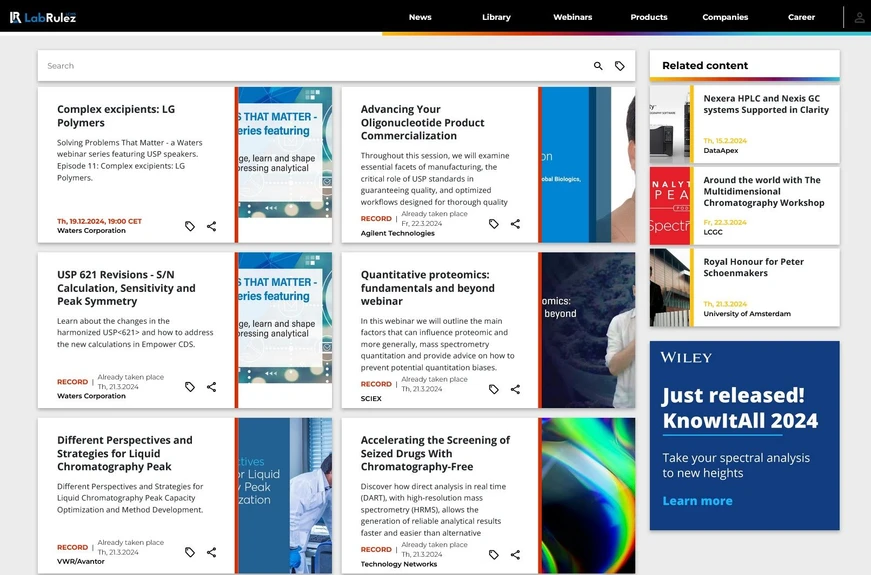Select Companies in the top navigation
This screenshot has width=871, height=575.
click(725, 17)
